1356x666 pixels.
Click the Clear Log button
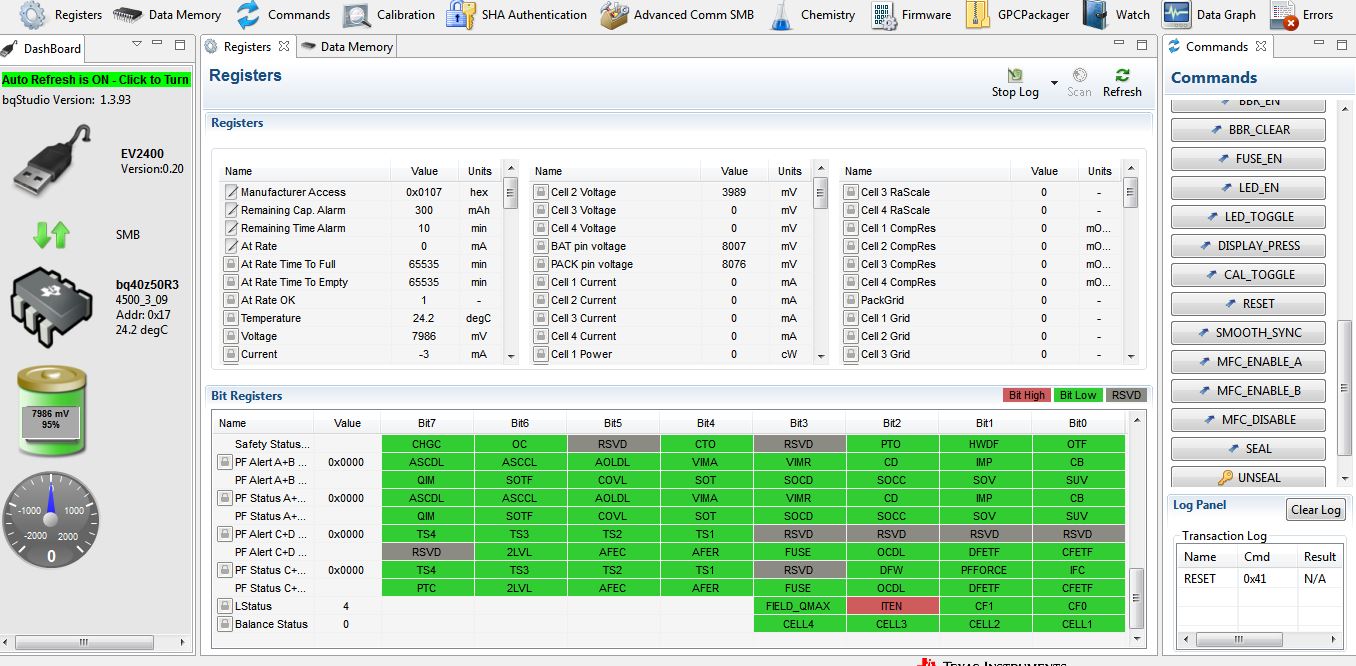1315,510
